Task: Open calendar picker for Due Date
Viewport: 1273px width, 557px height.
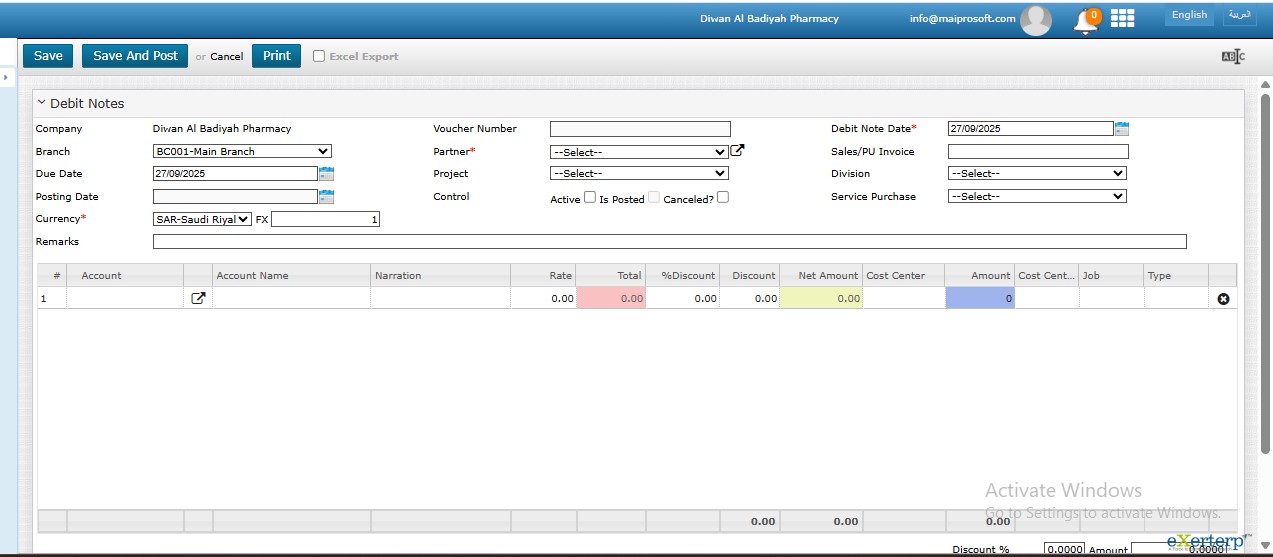Action: tap(325, 174)
